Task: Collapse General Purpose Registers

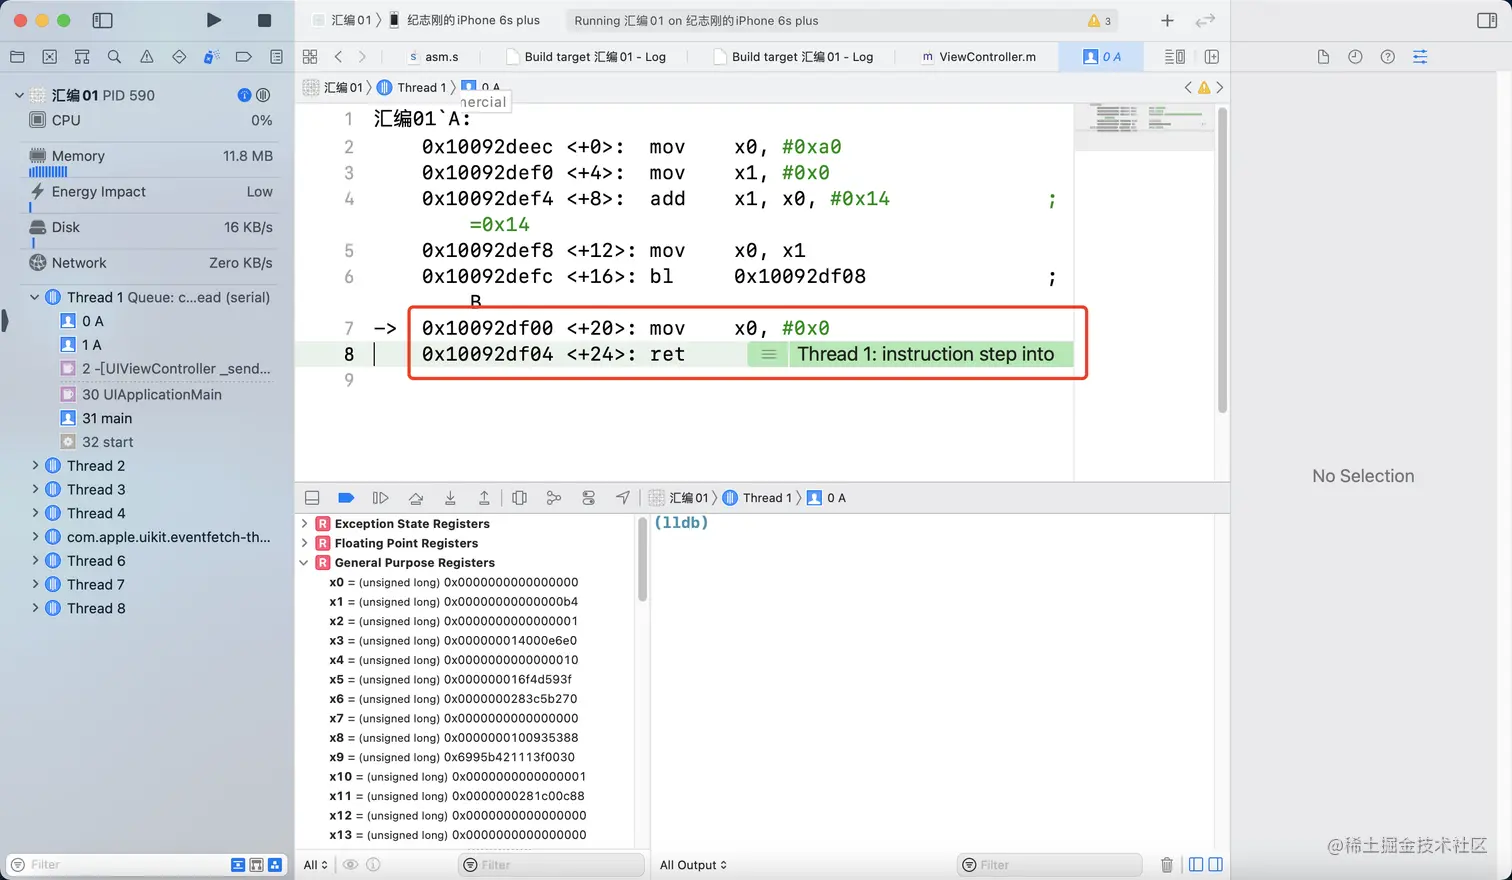Action: tap(304, 562)
